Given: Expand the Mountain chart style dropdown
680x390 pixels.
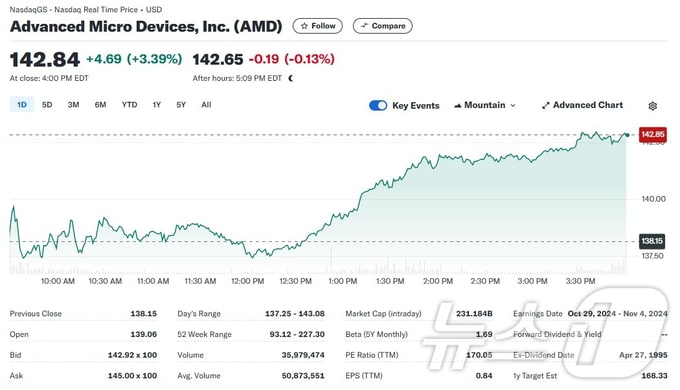Looking at the screenshot, I should [x=484, y=105].
